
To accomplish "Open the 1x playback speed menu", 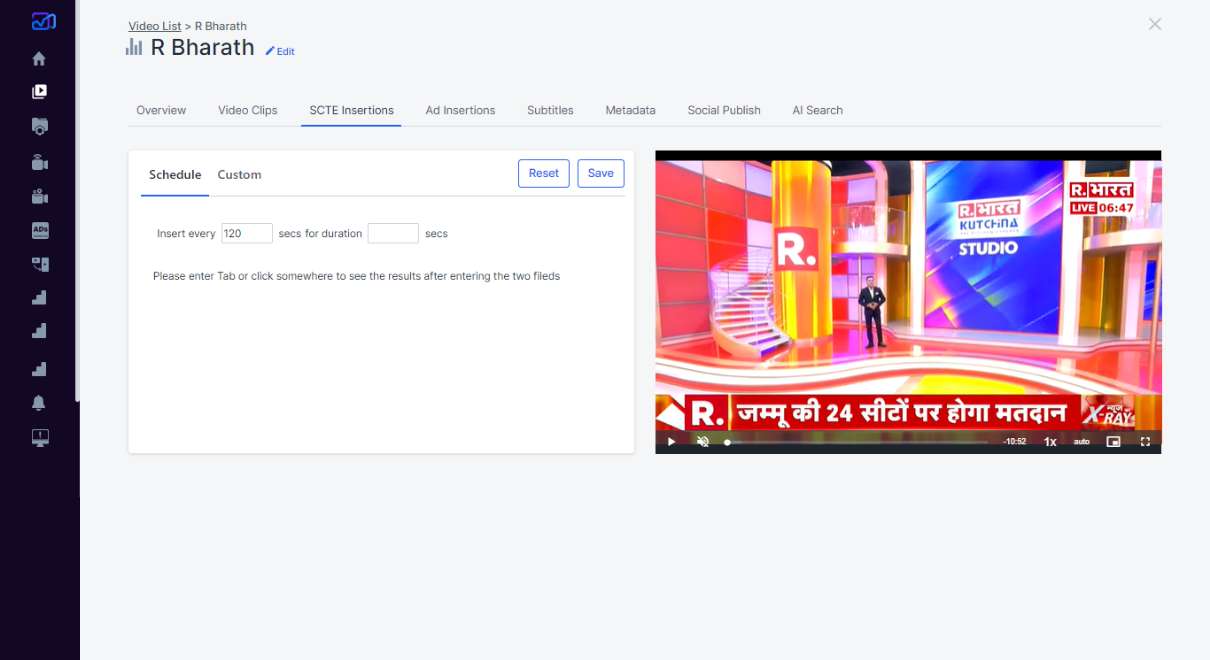I will pyautogui.click(x=1050, y=441).
